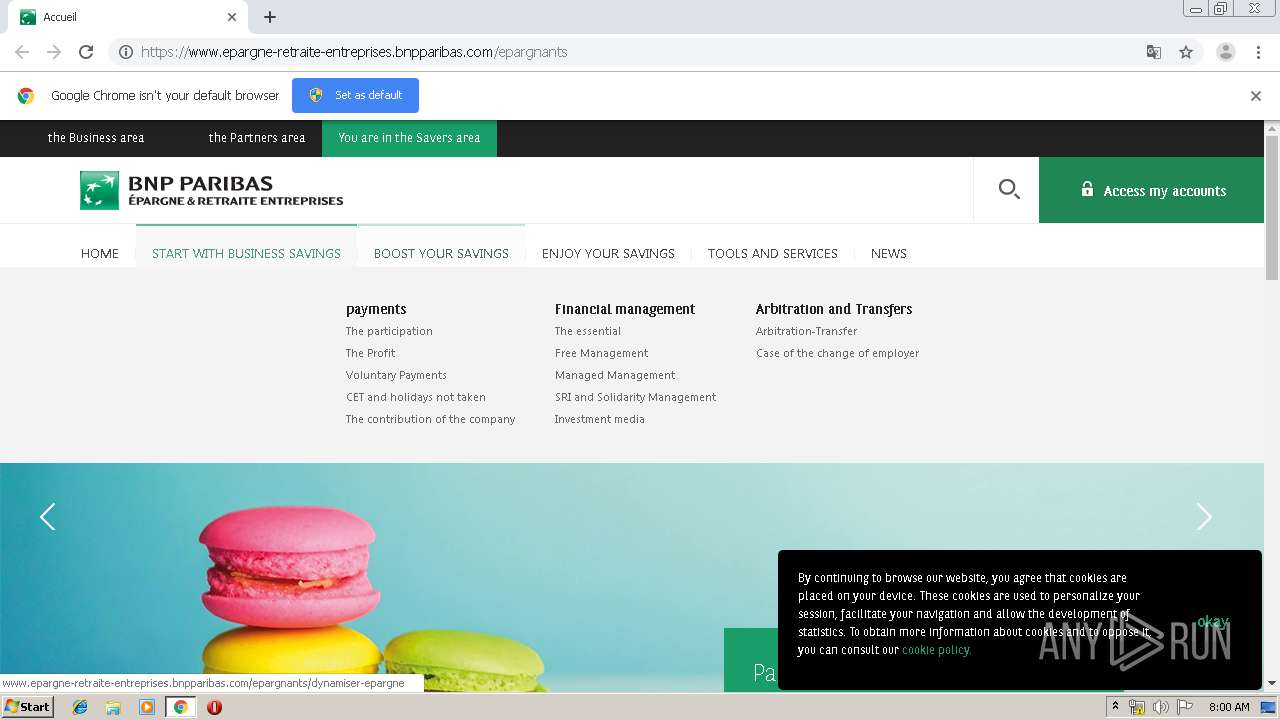This screenshot has width=1280, height=720.
Task: Open the cookie policy link
Action: tap(936, 650)
